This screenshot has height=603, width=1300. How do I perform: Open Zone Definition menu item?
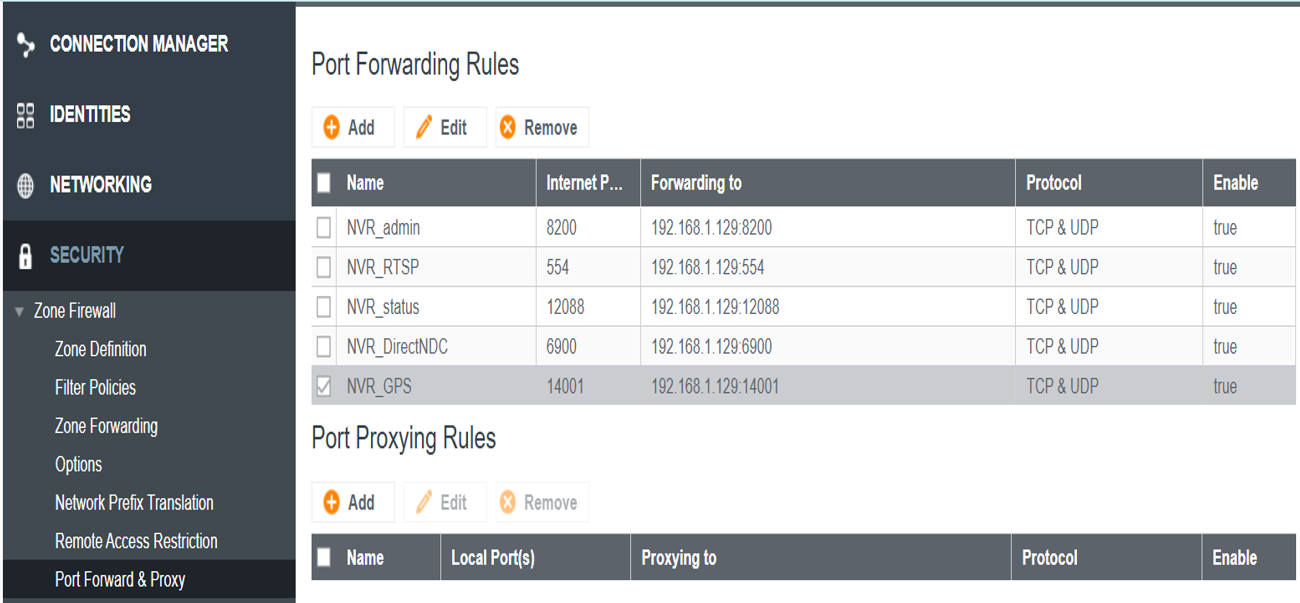click(101, 349)
